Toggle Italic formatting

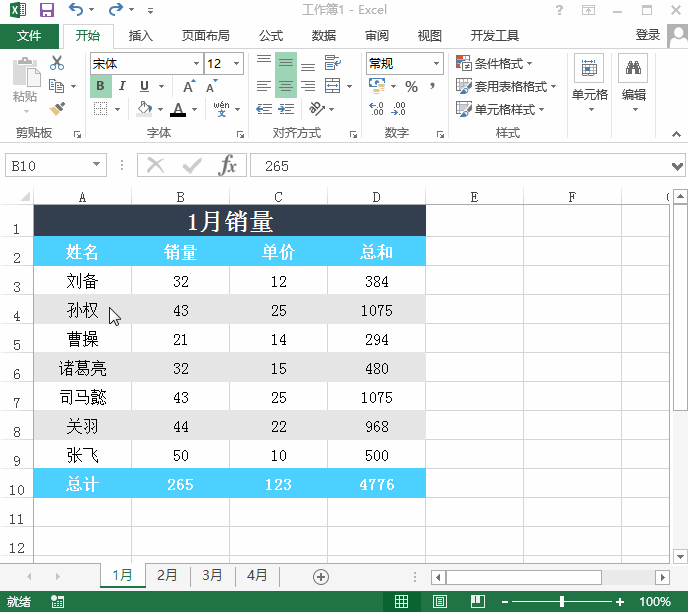point(122,86)
